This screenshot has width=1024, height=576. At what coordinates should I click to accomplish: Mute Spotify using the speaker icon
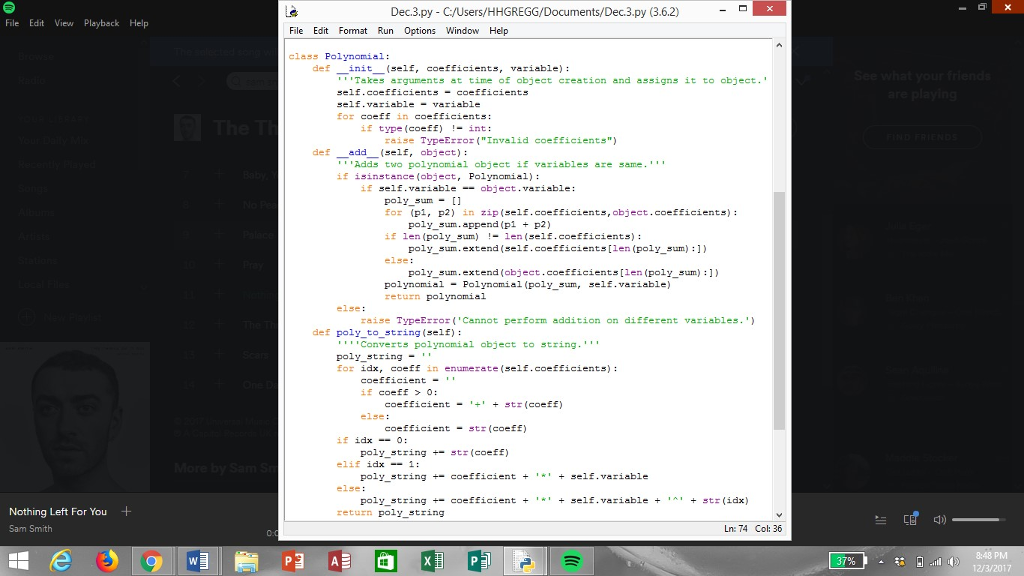pos(938,519)
